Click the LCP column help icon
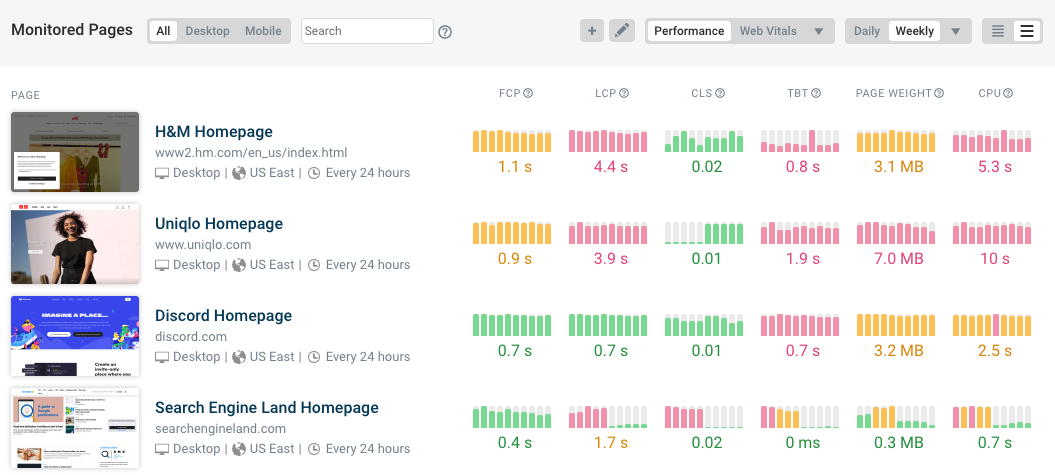The height and width of the screenshot is (475, 1055). pos(624,94)
